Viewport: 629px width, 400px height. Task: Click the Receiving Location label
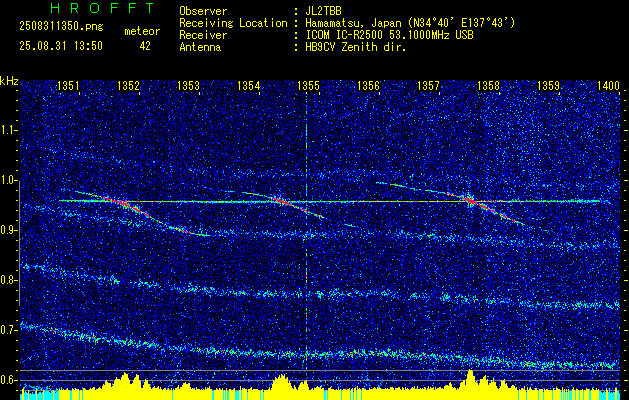point(233,23)
